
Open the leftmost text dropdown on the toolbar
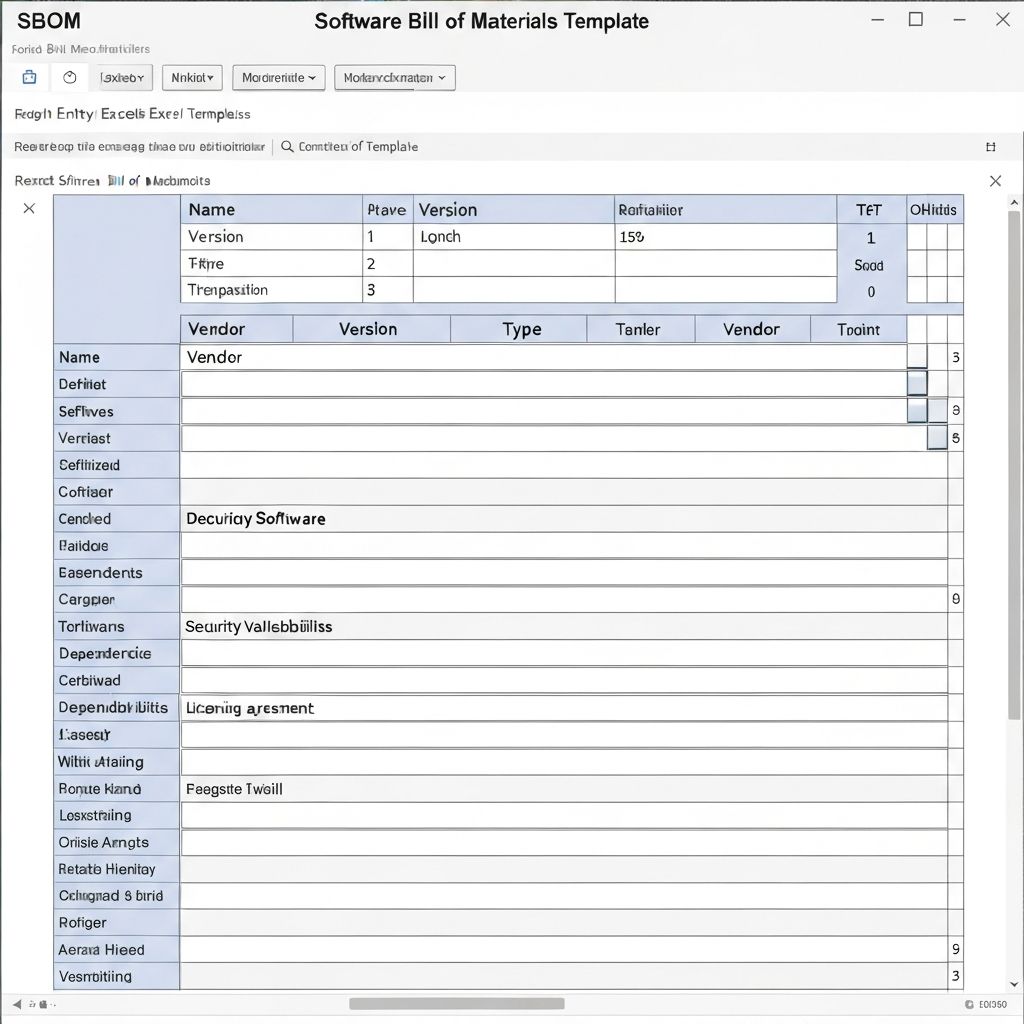pyautogui.click(x=123, y=77)
